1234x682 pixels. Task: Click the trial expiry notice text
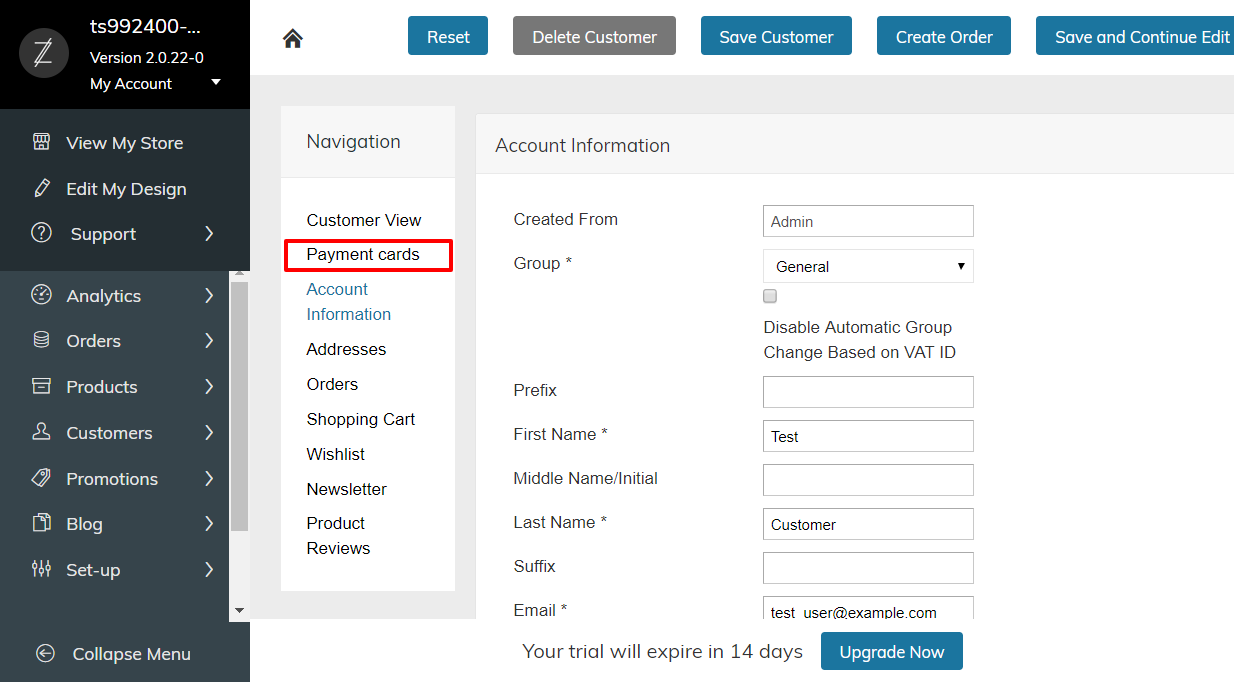tap(662, 651)
